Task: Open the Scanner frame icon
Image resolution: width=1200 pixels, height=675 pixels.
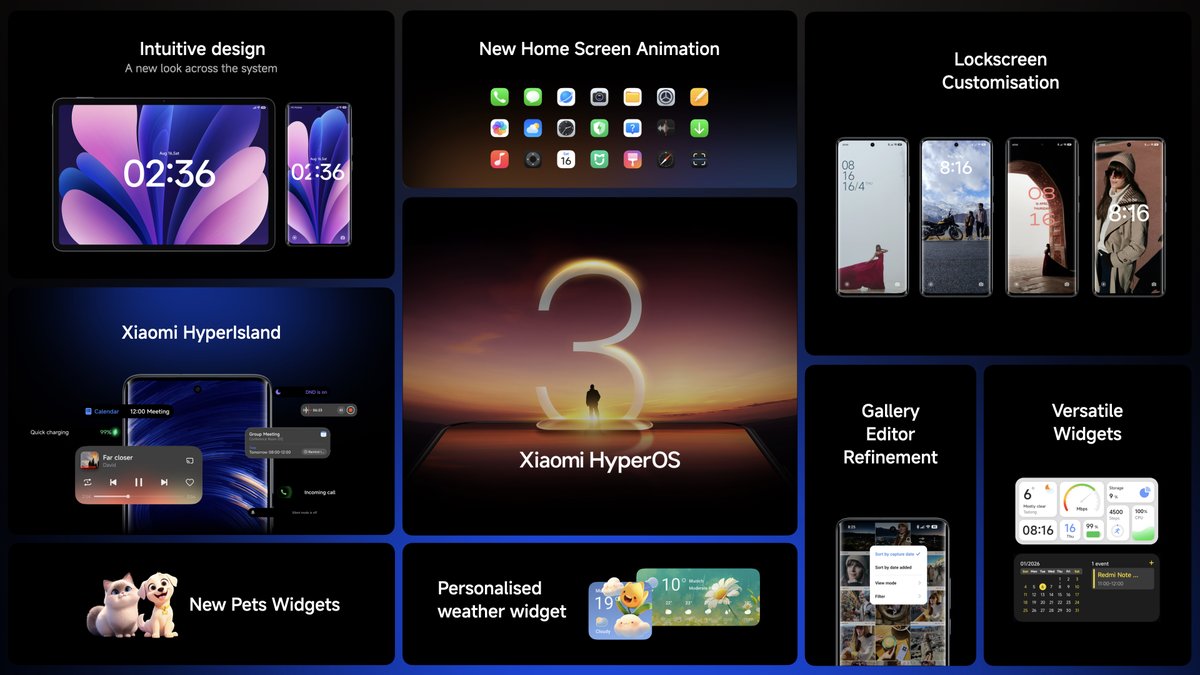Action: [699, 159]
